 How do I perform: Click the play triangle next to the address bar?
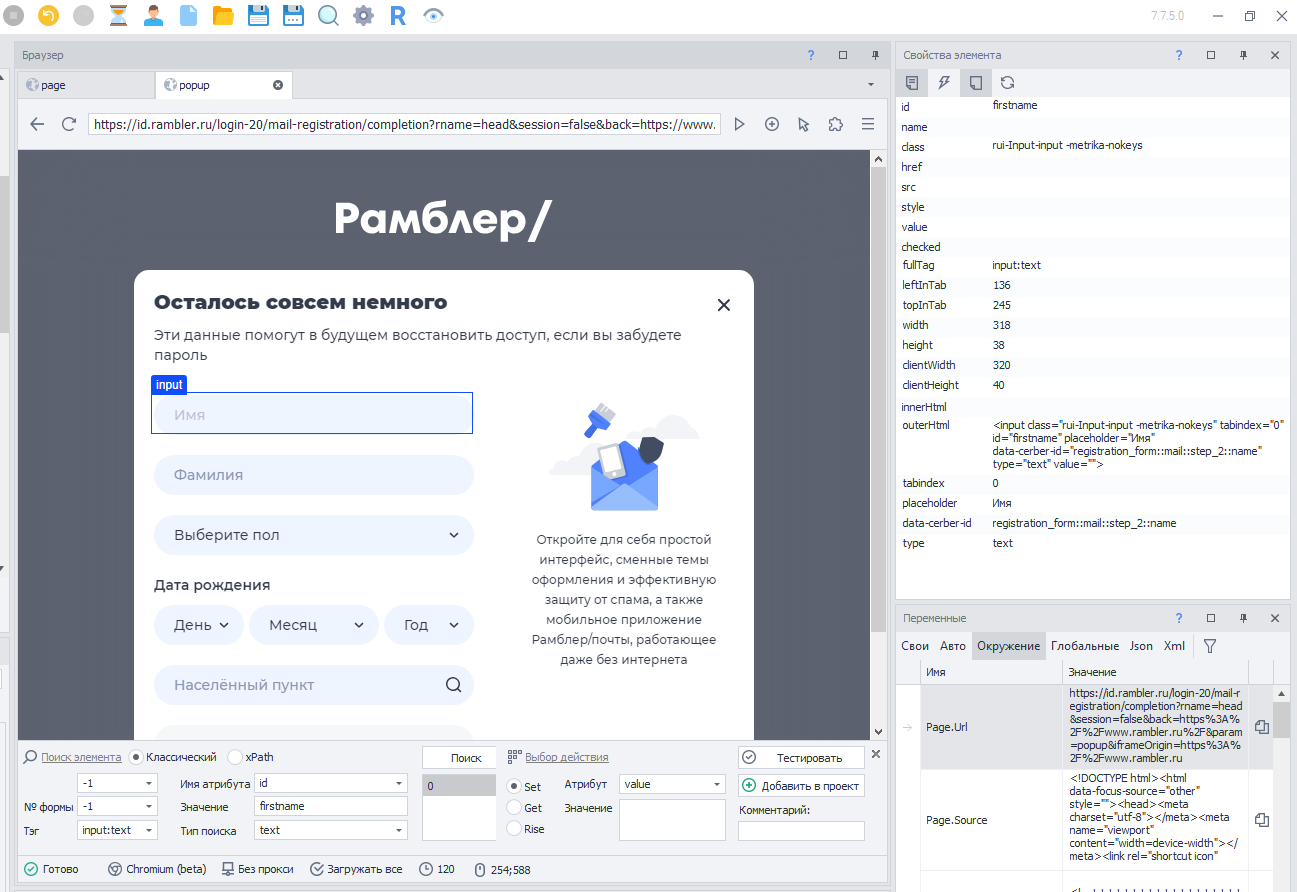pyautogui.click(x=740, y=124)
